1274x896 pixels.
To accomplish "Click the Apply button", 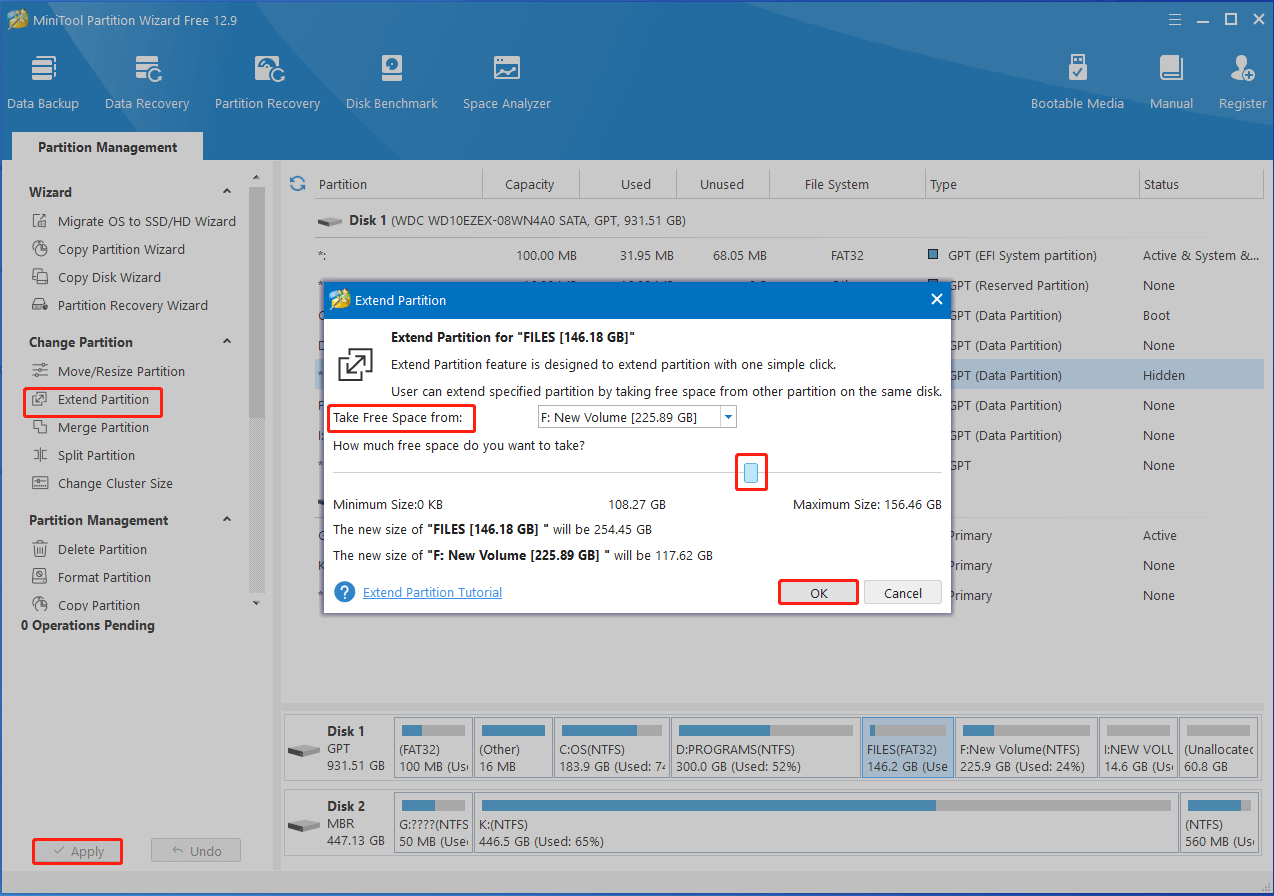I will coord(78,851).
